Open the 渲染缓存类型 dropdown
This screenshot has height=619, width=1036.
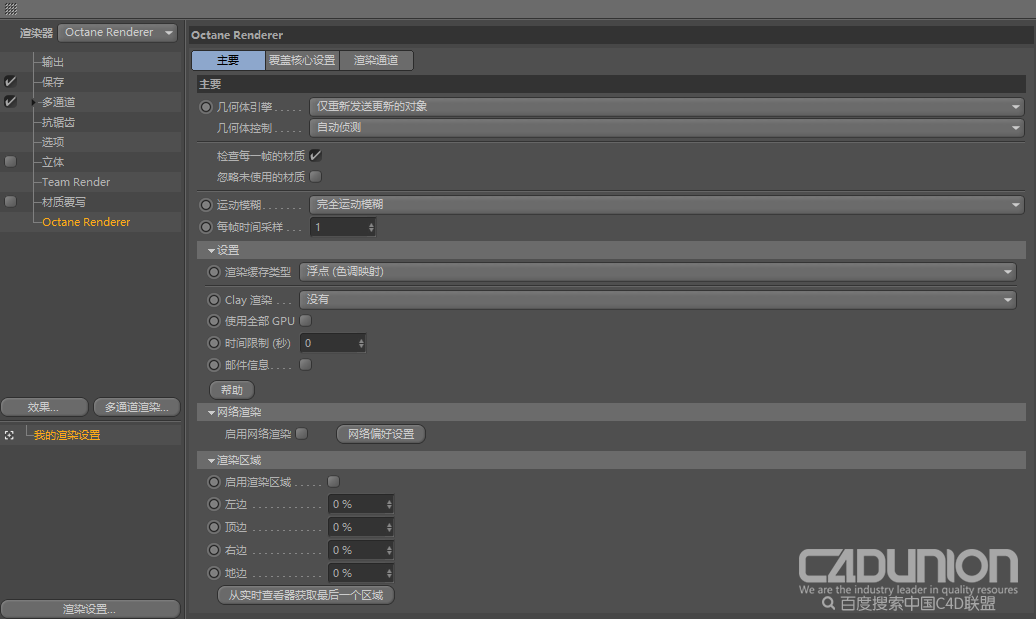tap(658, 272)
